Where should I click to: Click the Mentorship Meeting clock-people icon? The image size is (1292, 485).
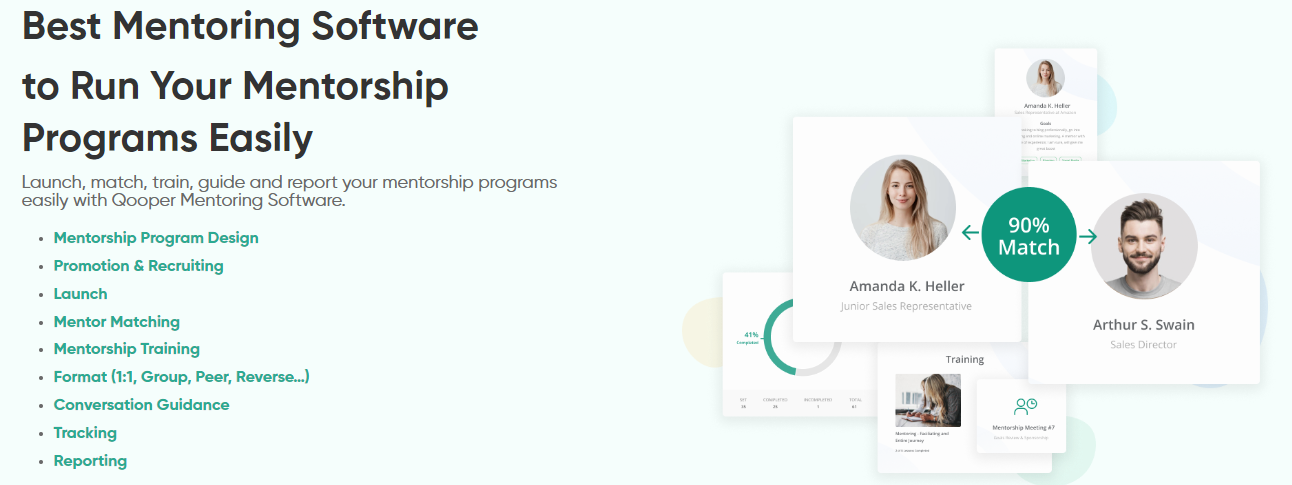[1025, 406]
